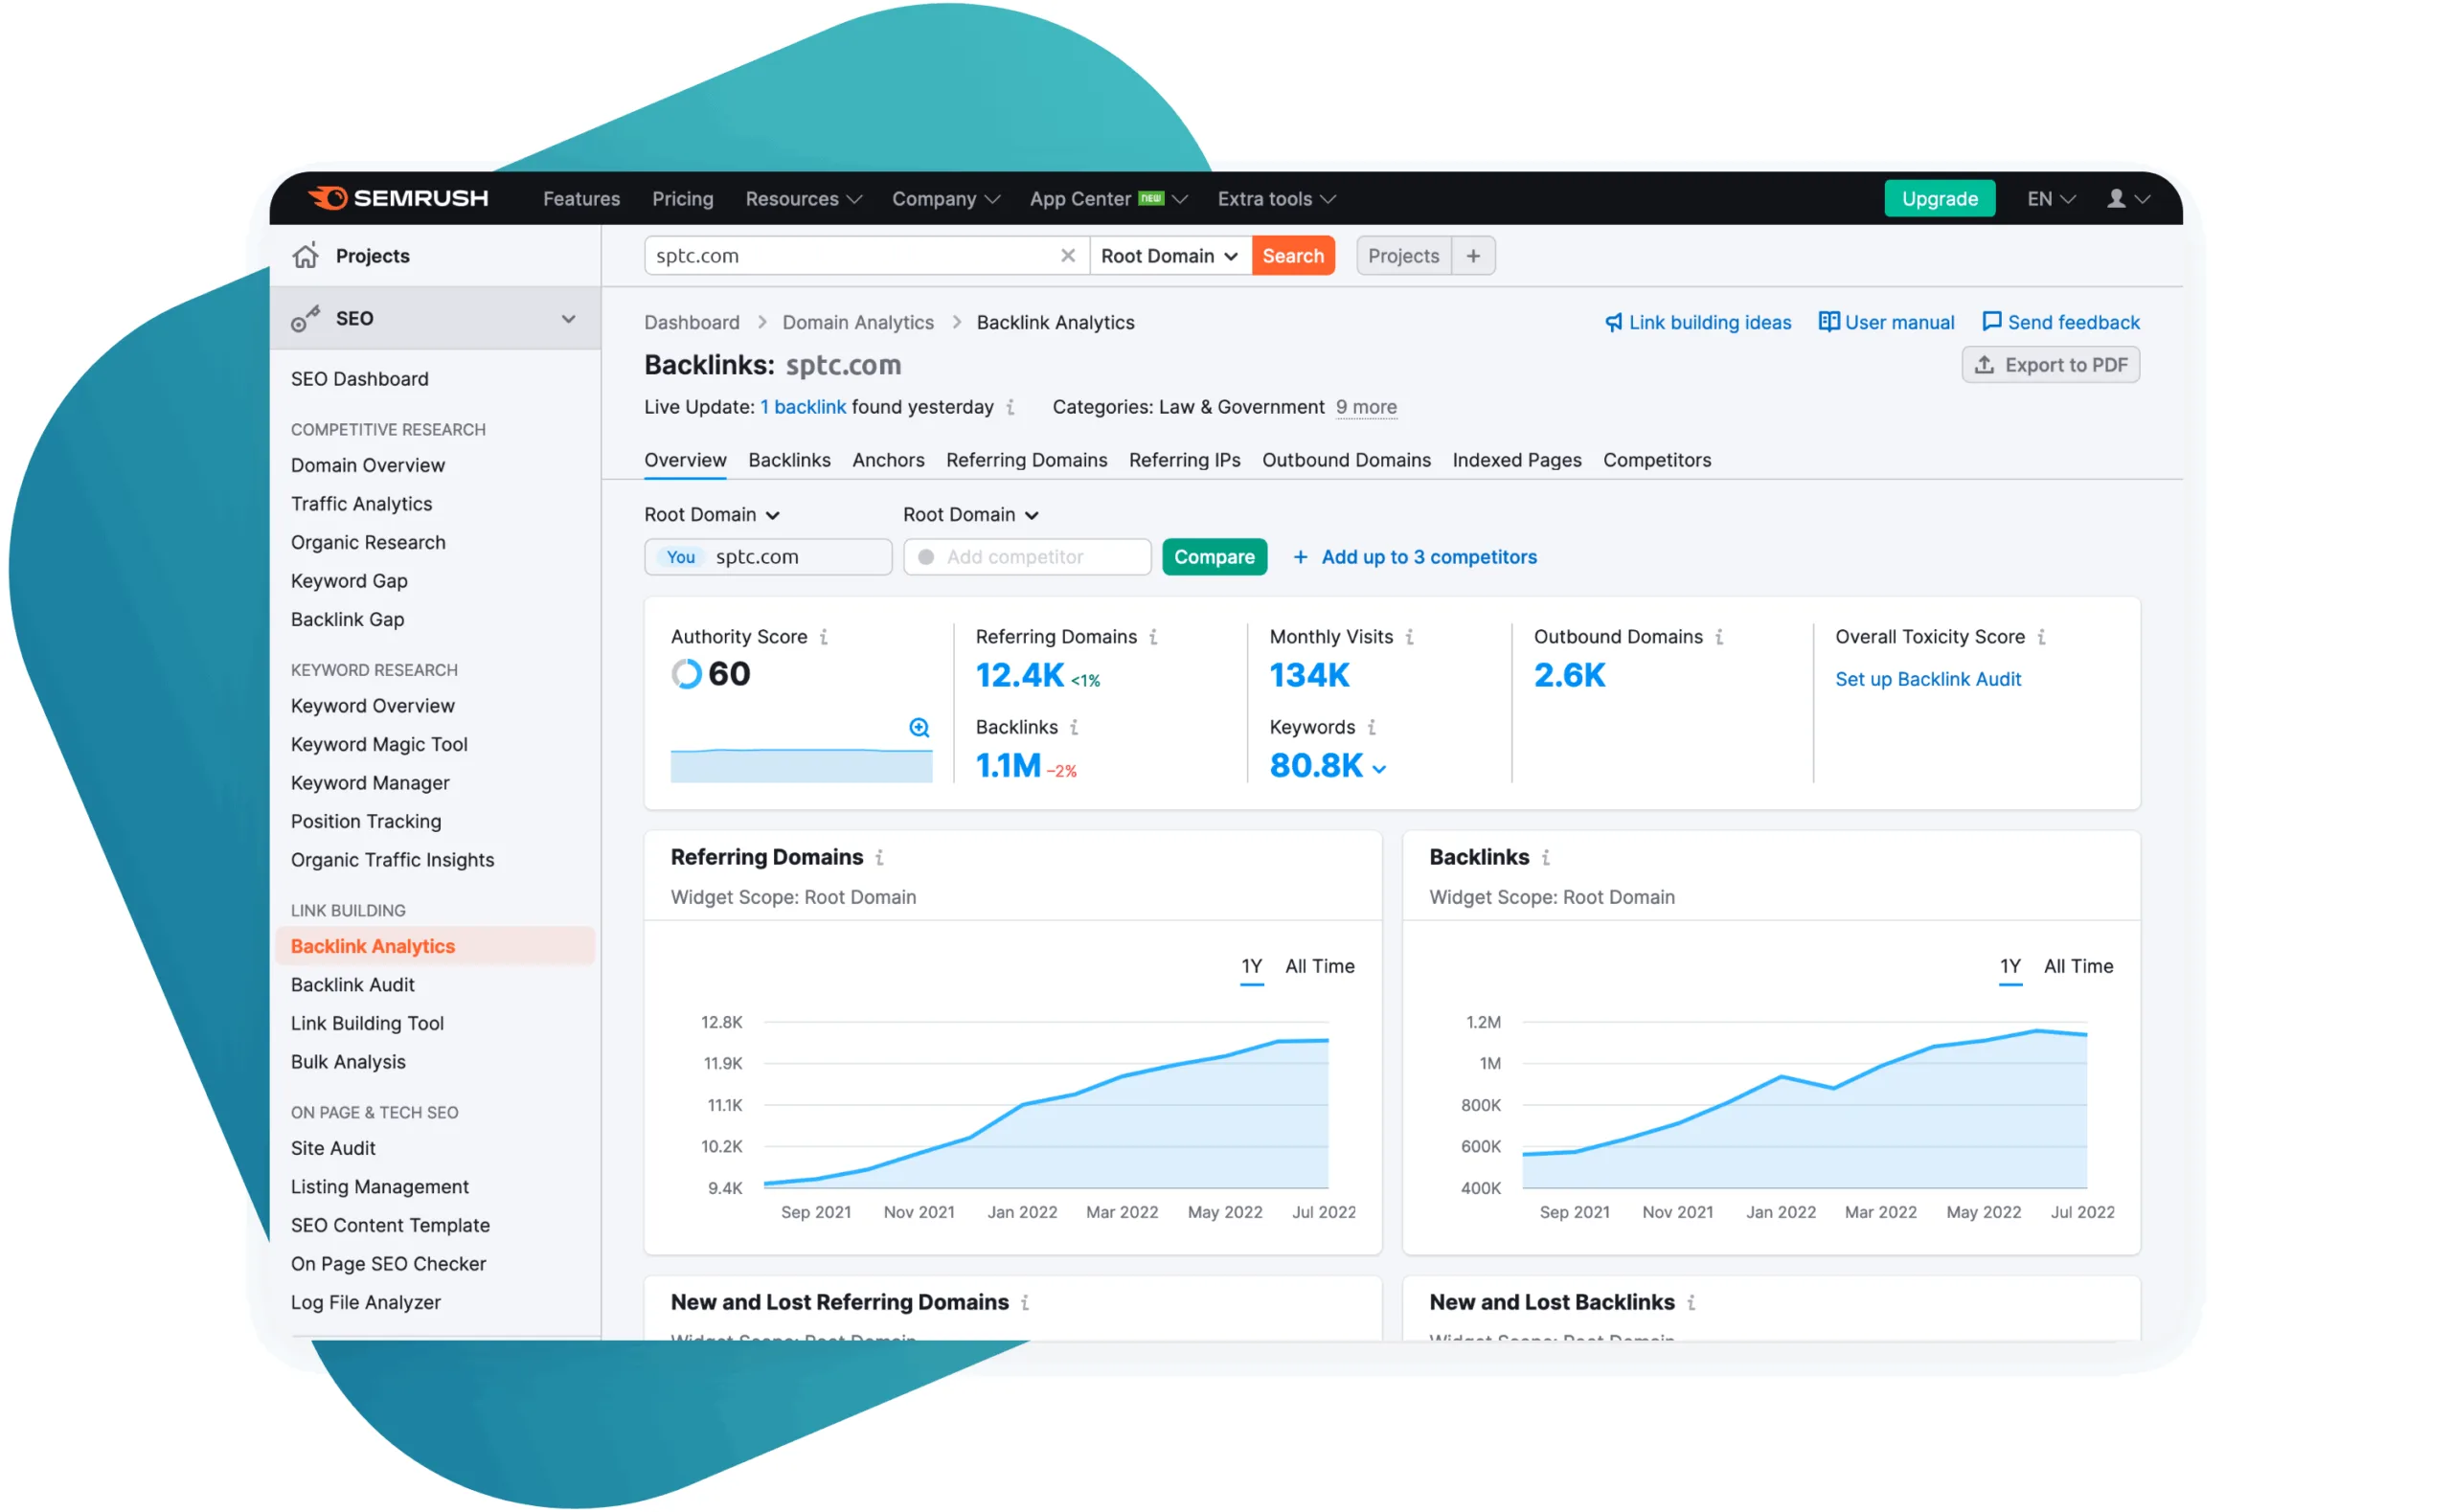
Task: Open Features in top navigation
Action: [581, 198]
